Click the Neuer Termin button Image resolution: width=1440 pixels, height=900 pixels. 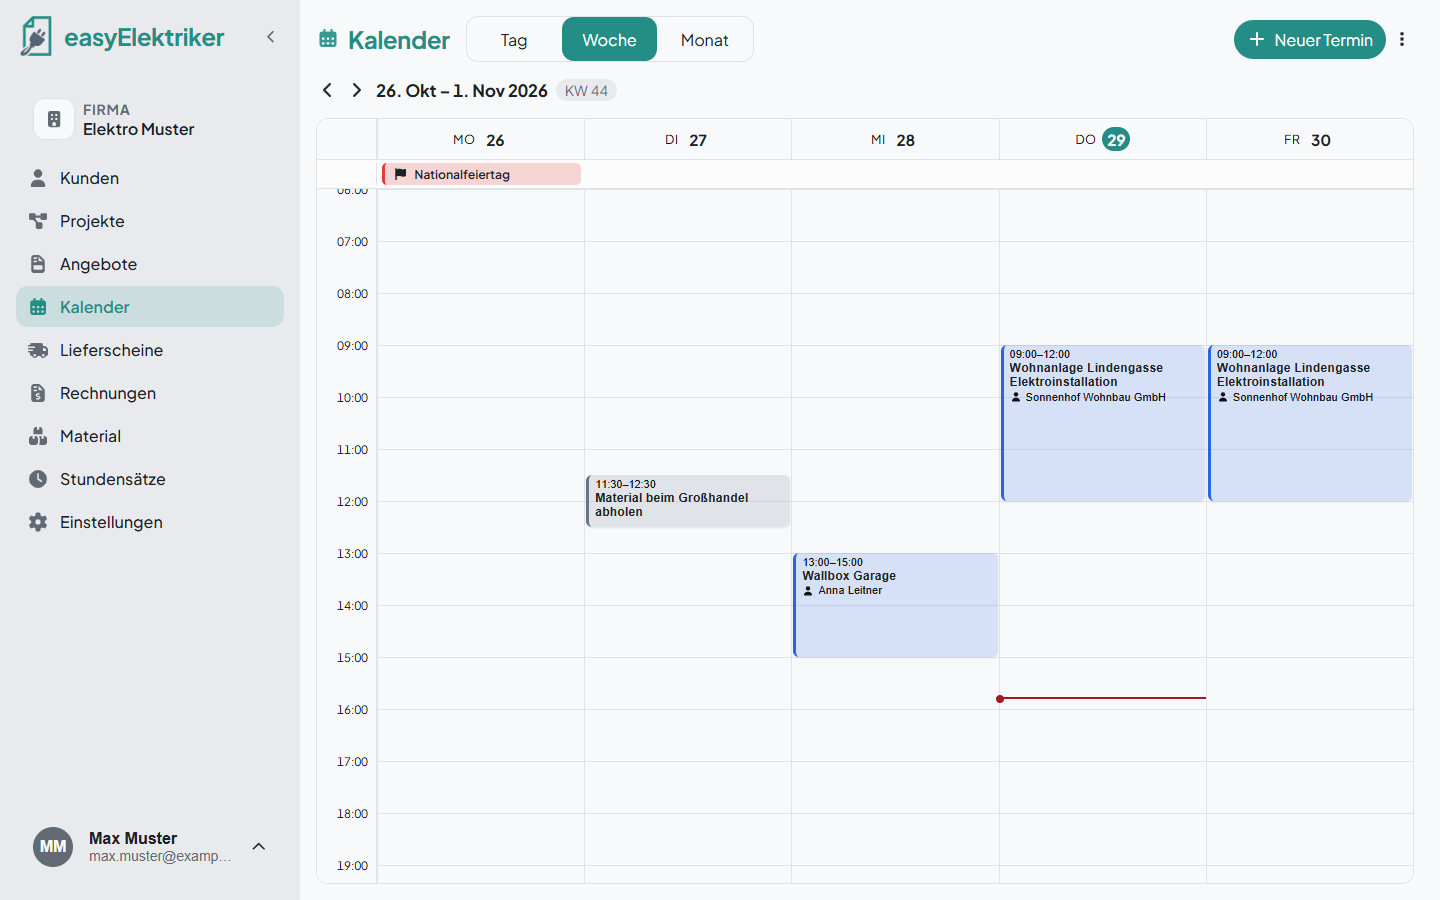(x=1310, y=40)
